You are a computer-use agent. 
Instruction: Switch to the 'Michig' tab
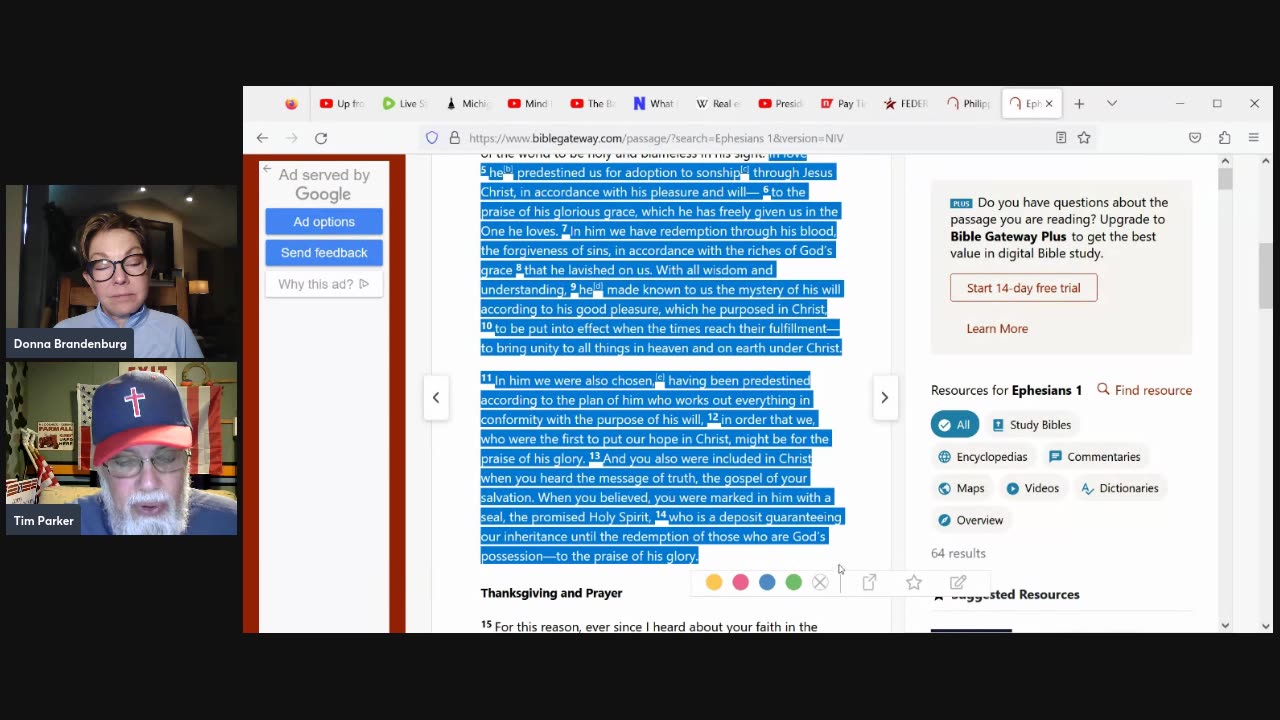pyautogui.click(x=467, y=103)
